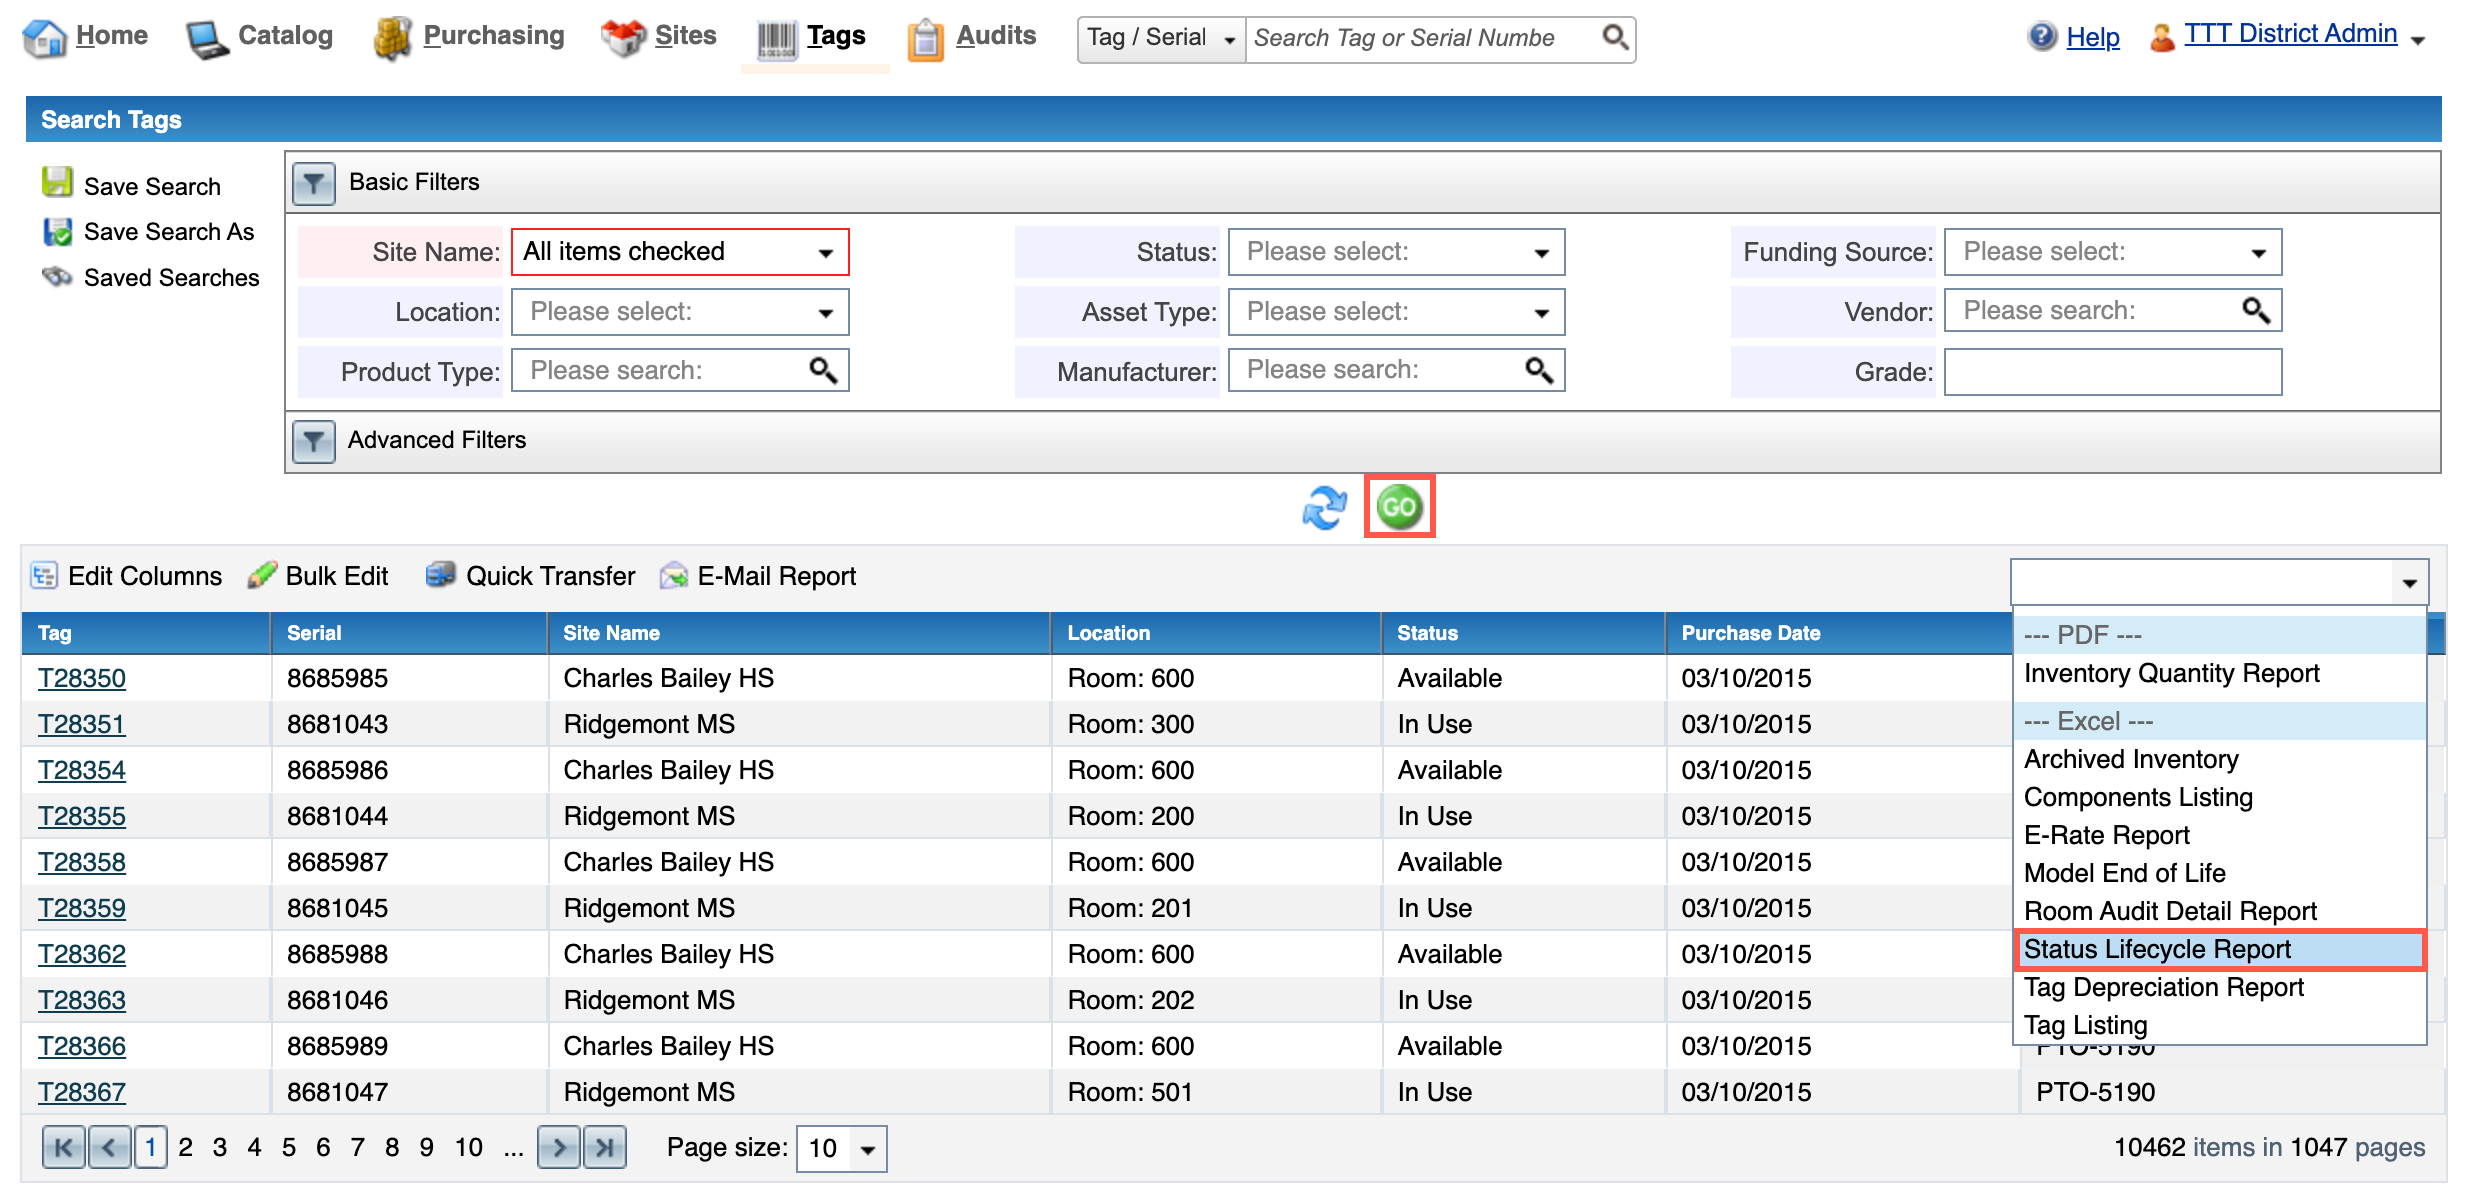Click the Product Type search magnifier
The height and width of the screenshot is (1184, 2466).
click(x=823, y=370)
